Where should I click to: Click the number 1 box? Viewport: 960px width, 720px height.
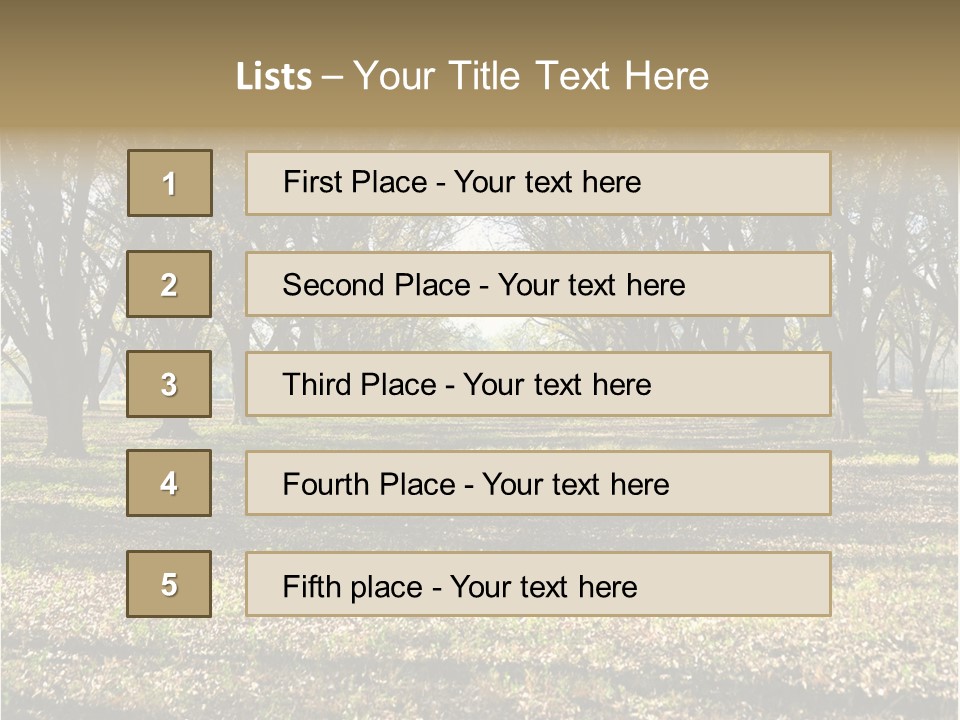(x=170, y=183)
